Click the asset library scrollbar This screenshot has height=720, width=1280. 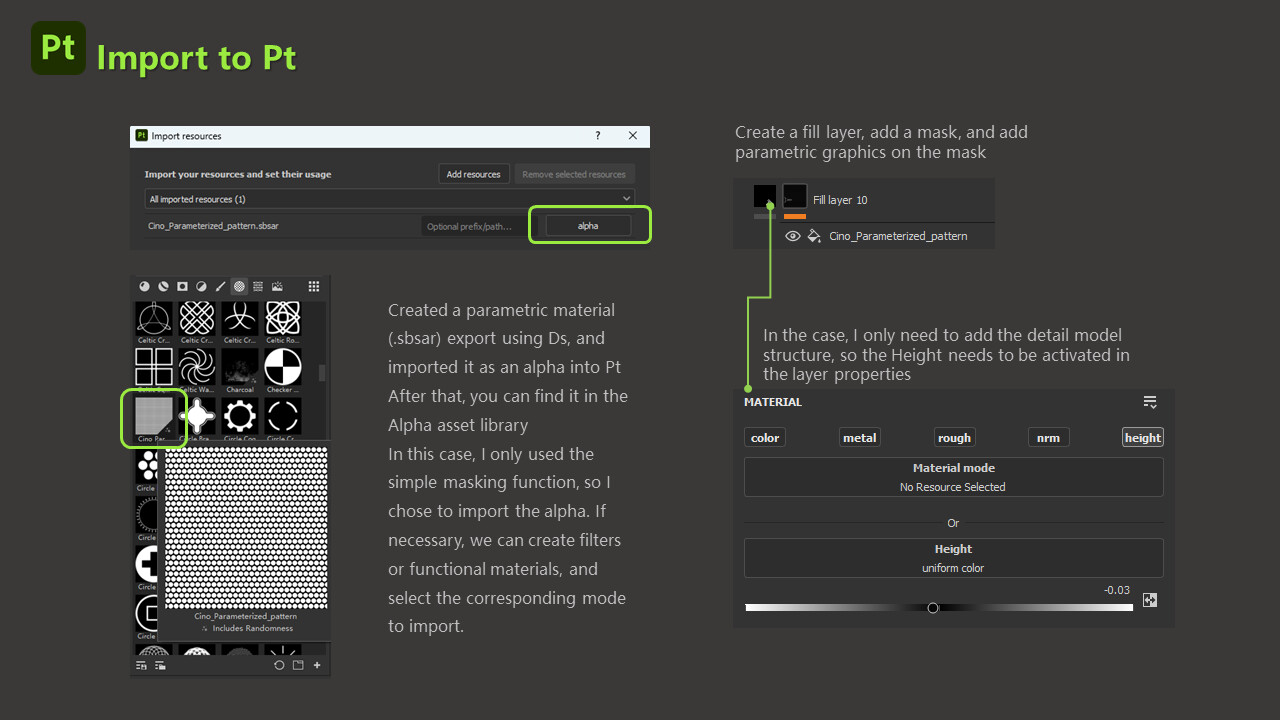coord(321,373)
